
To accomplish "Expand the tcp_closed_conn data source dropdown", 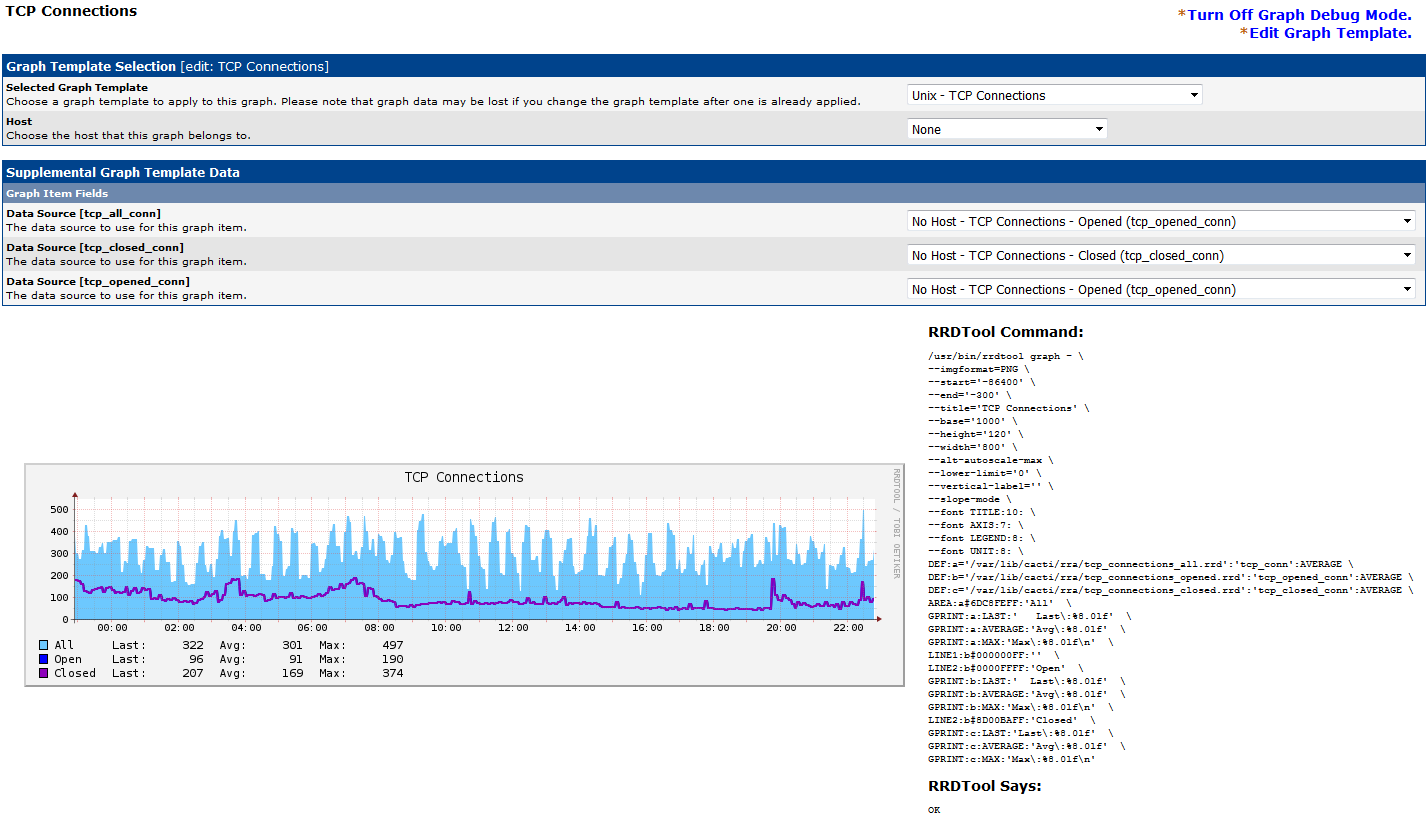I will 1161,255.
